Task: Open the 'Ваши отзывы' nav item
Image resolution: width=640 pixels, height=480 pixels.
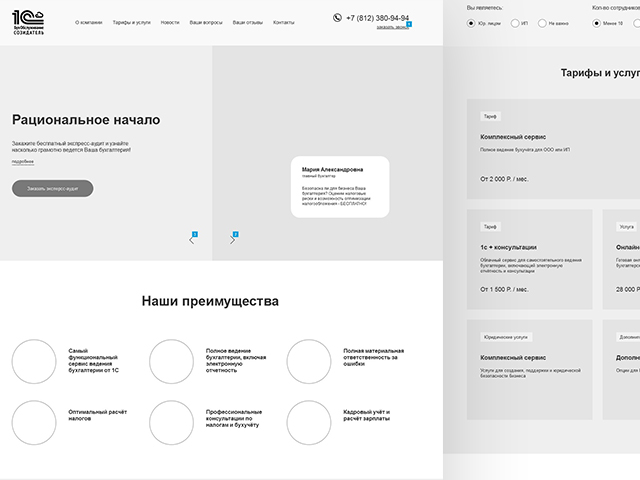Action: coord(248,22)
